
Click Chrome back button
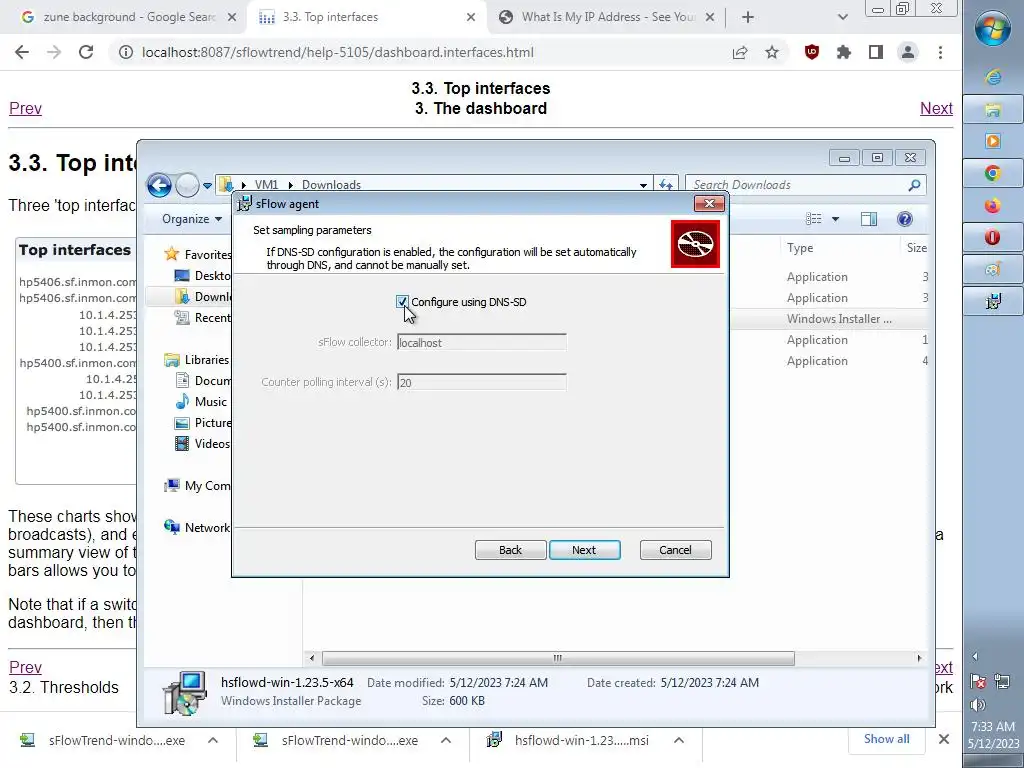(22, 52)
